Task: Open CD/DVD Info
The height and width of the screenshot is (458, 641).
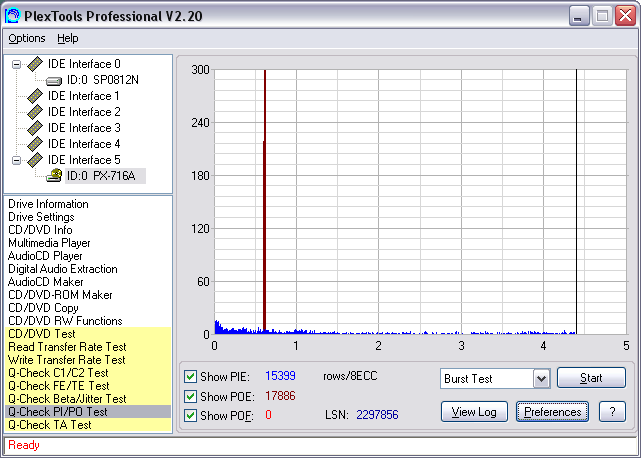Action: click(x=40, y=230)
